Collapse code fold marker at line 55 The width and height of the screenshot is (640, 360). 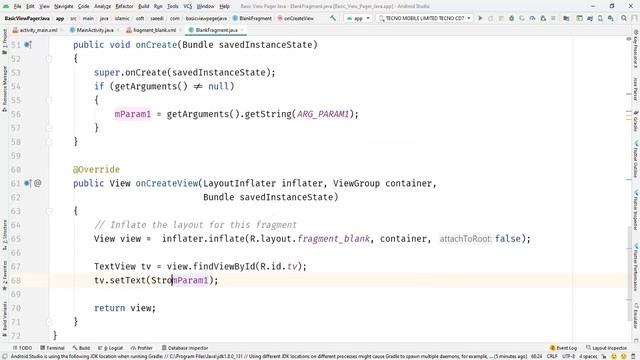(49, 100)
